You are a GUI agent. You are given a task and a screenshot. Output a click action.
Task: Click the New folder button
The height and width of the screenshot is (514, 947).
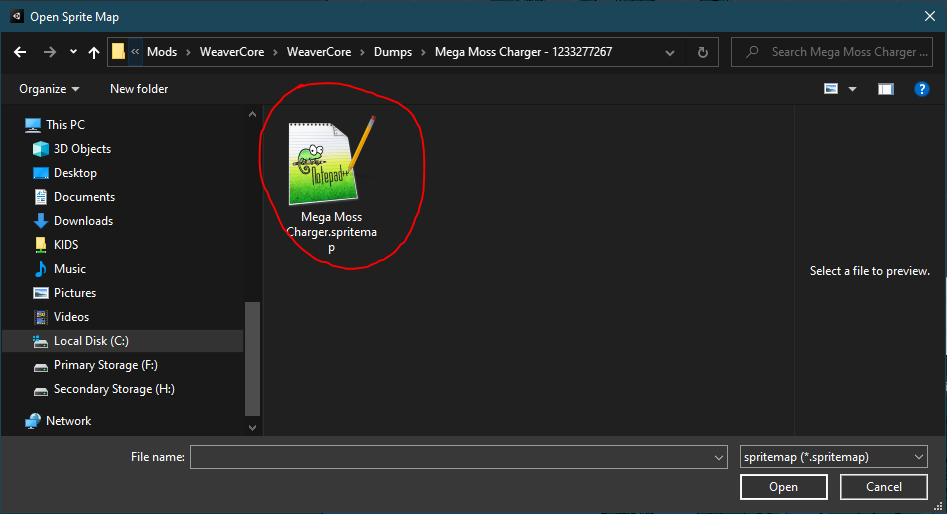[139, 89]
